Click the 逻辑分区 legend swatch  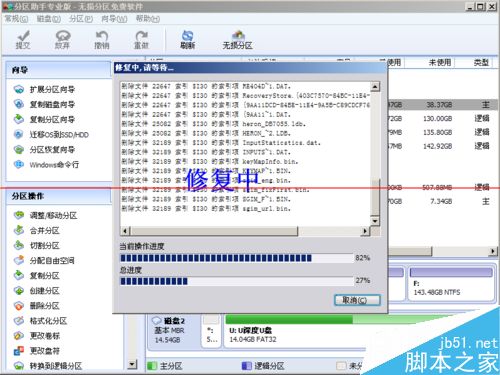[x=247, y=366]
